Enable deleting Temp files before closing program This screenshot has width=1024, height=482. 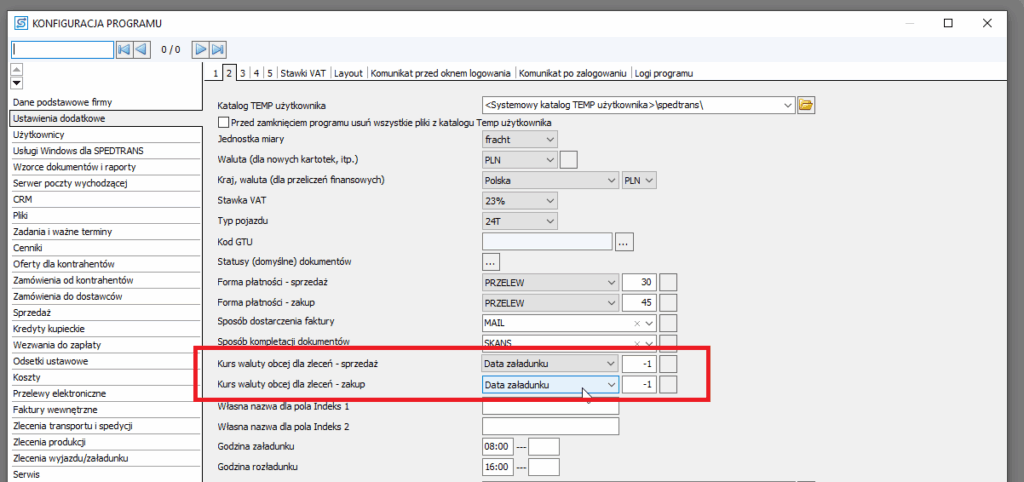pyautogui.click(x=224, y=122)
